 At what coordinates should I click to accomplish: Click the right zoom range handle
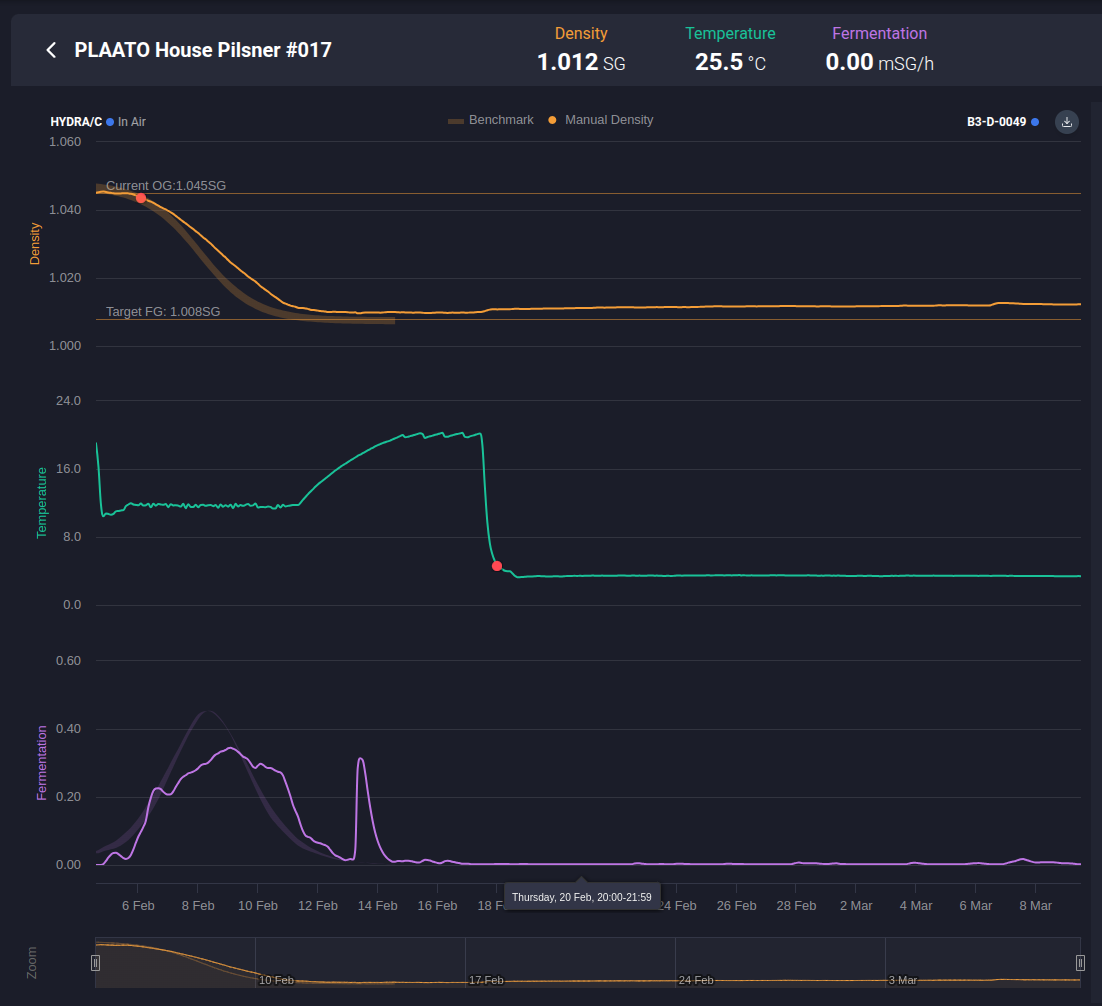click(x=1080, y=962)
